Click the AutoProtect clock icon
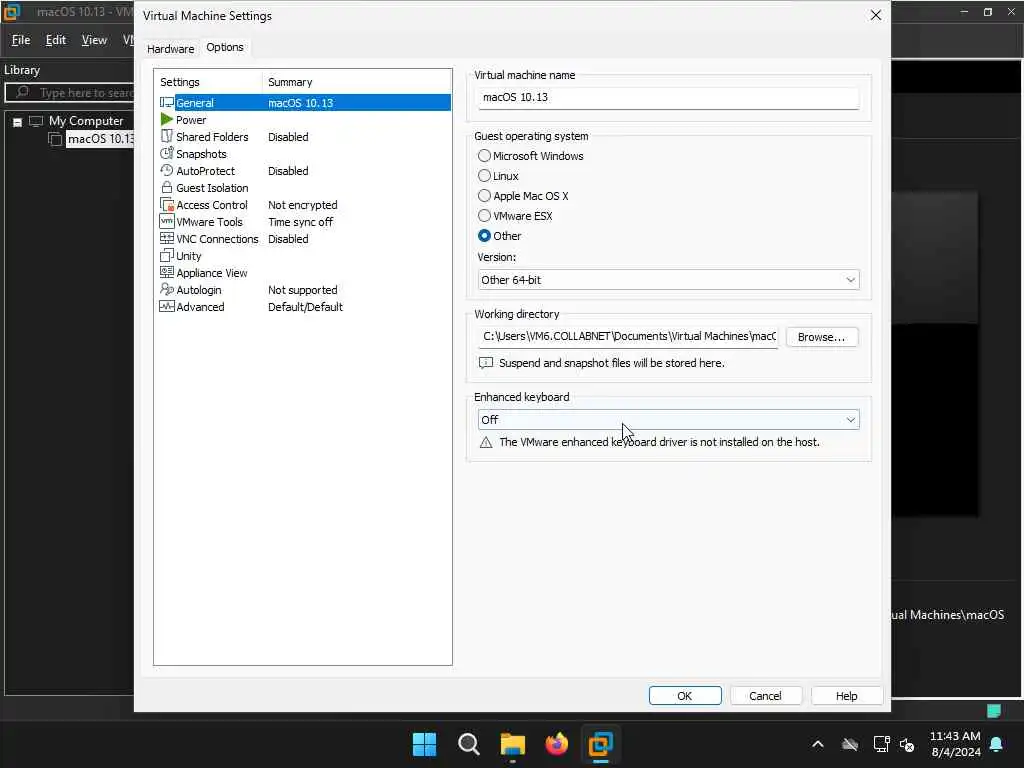1024x768 pixels. (167, 170)
